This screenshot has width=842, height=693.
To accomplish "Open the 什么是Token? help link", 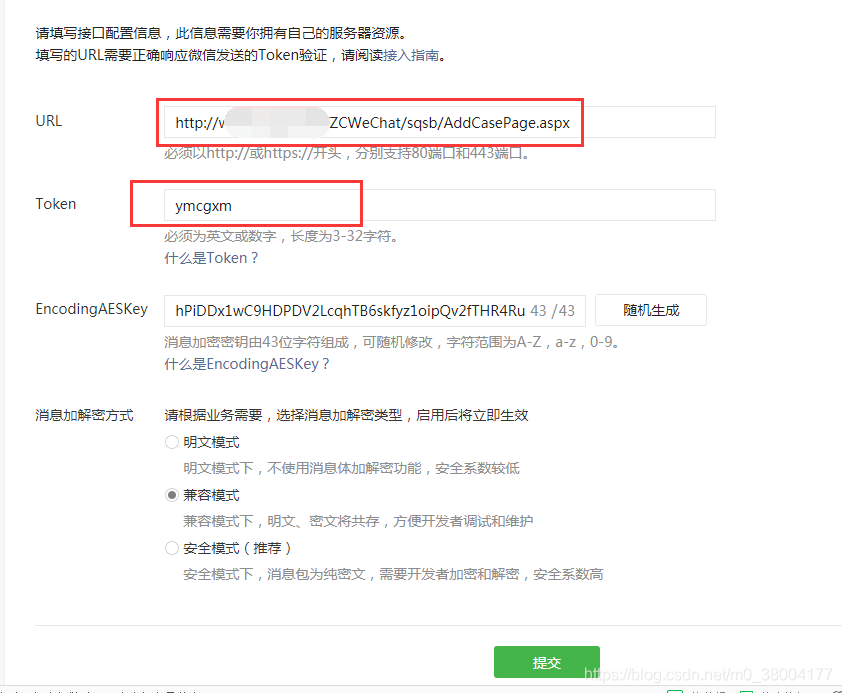I will [x=211, y=258].
